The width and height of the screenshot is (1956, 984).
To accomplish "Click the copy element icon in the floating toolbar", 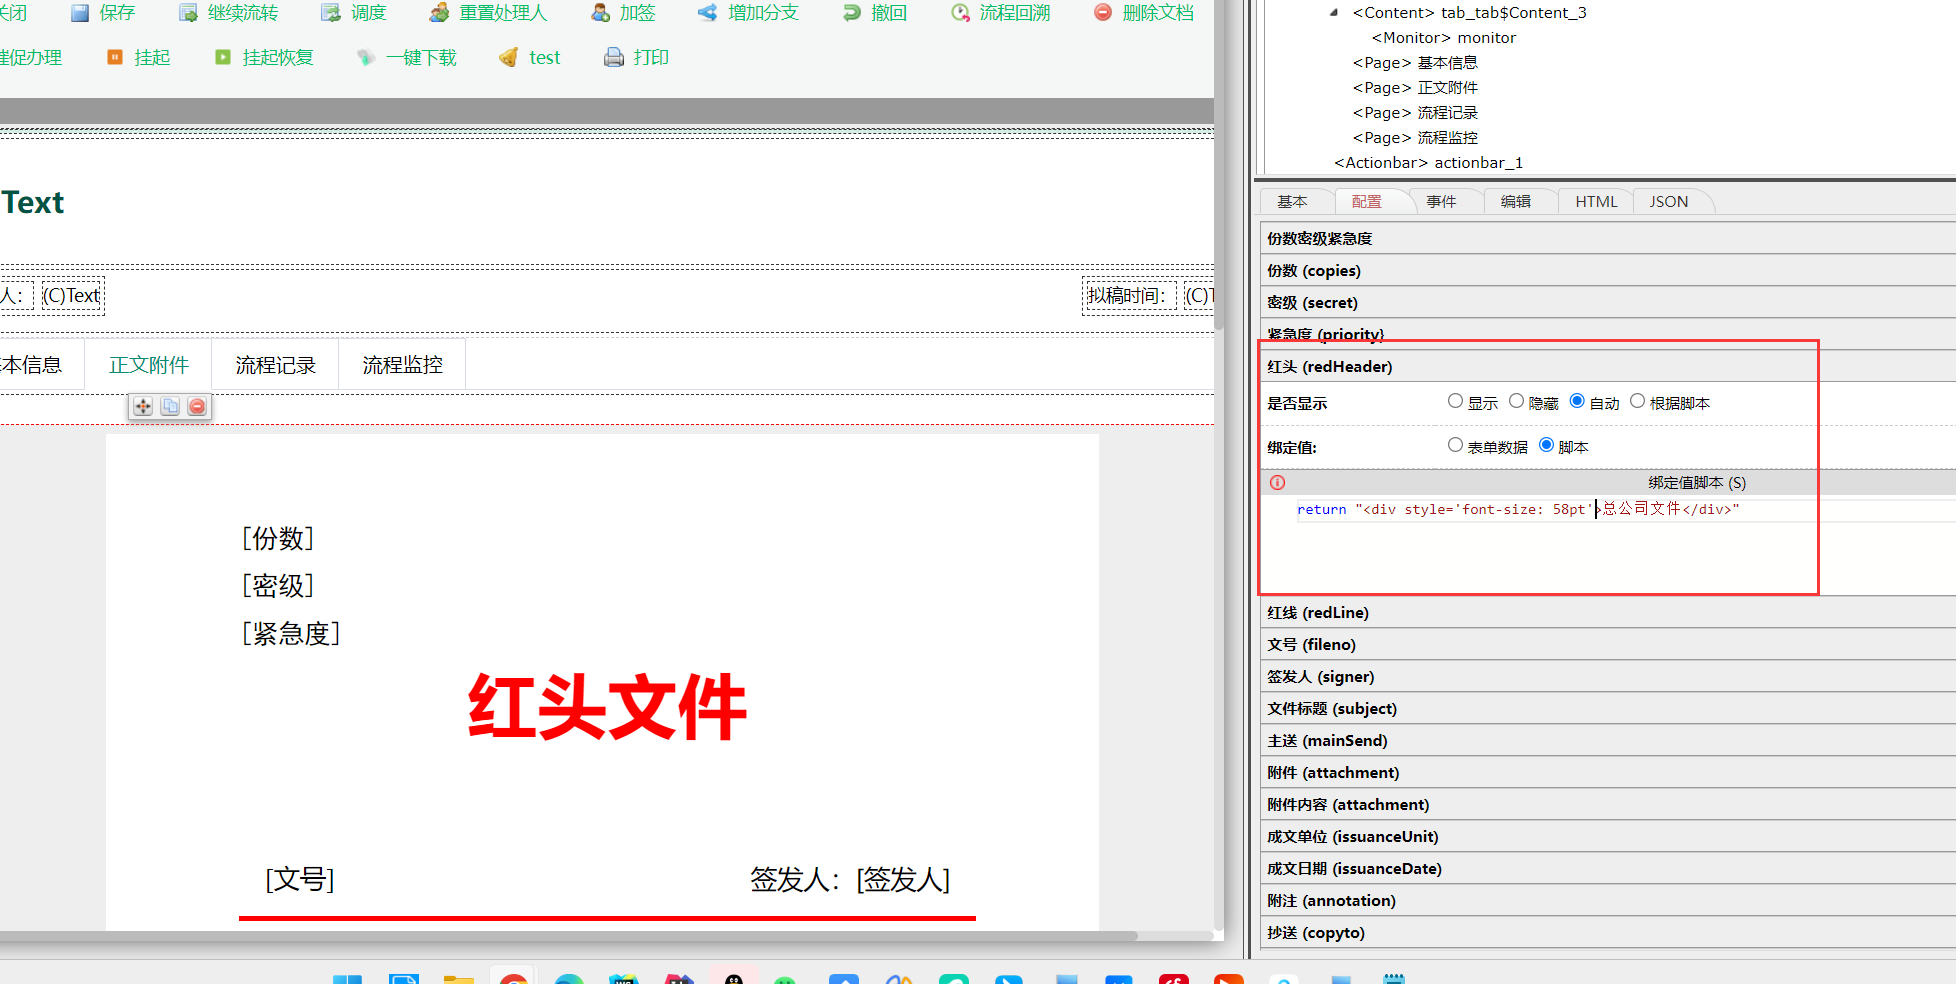I will click(x=170, y=406).
